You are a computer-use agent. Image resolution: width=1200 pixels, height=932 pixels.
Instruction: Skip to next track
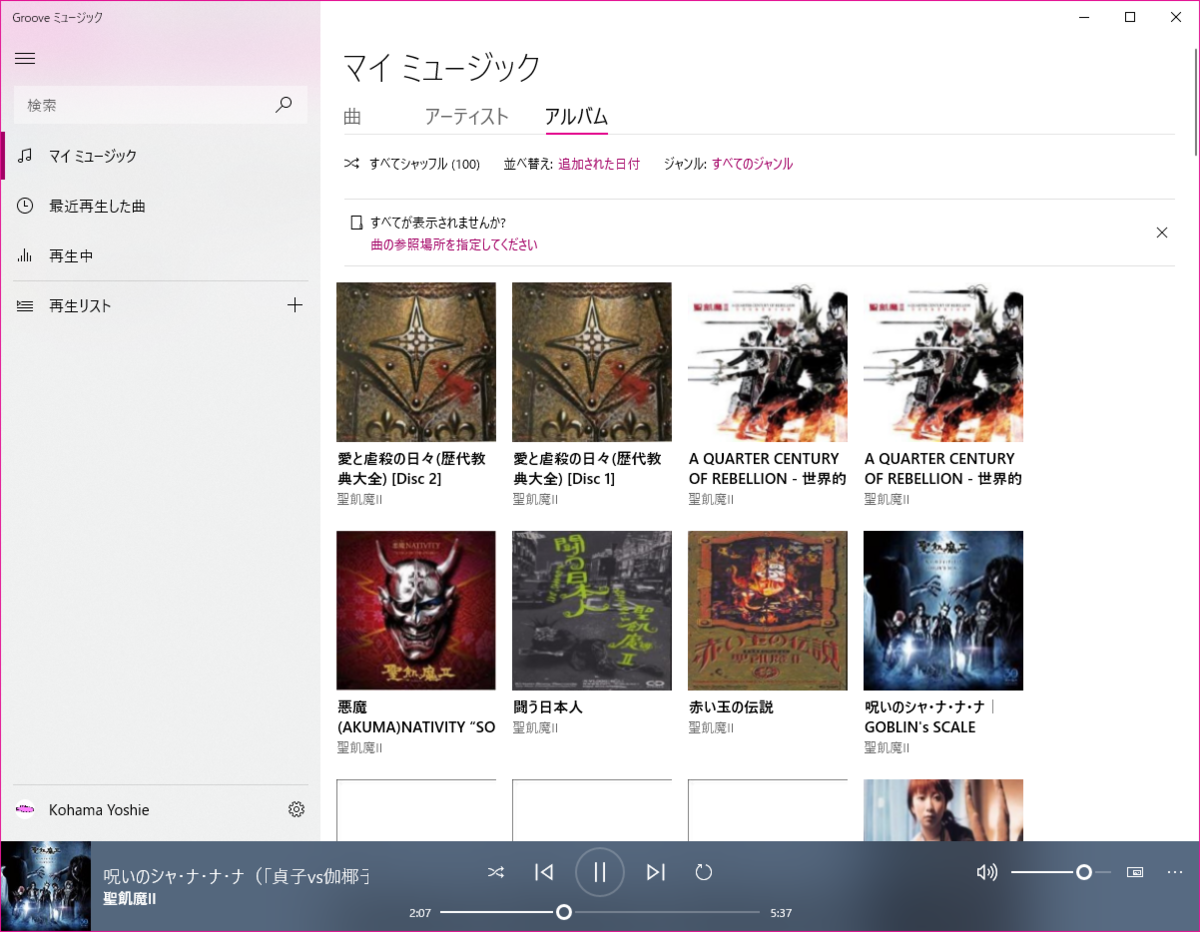[x=656, y=872]
